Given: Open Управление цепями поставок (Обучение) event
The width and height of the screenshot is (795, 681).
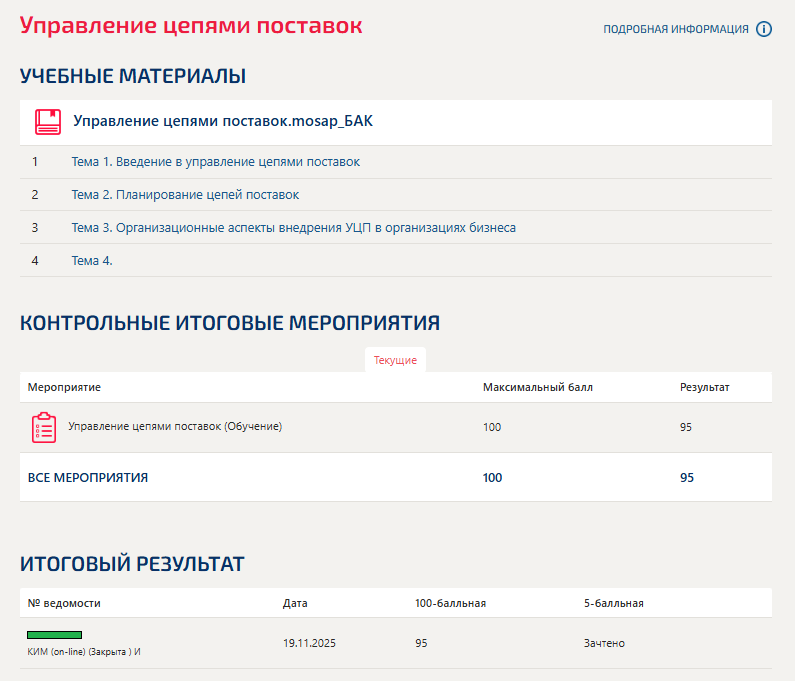Looking at the screenshot, I should (175, 426).
